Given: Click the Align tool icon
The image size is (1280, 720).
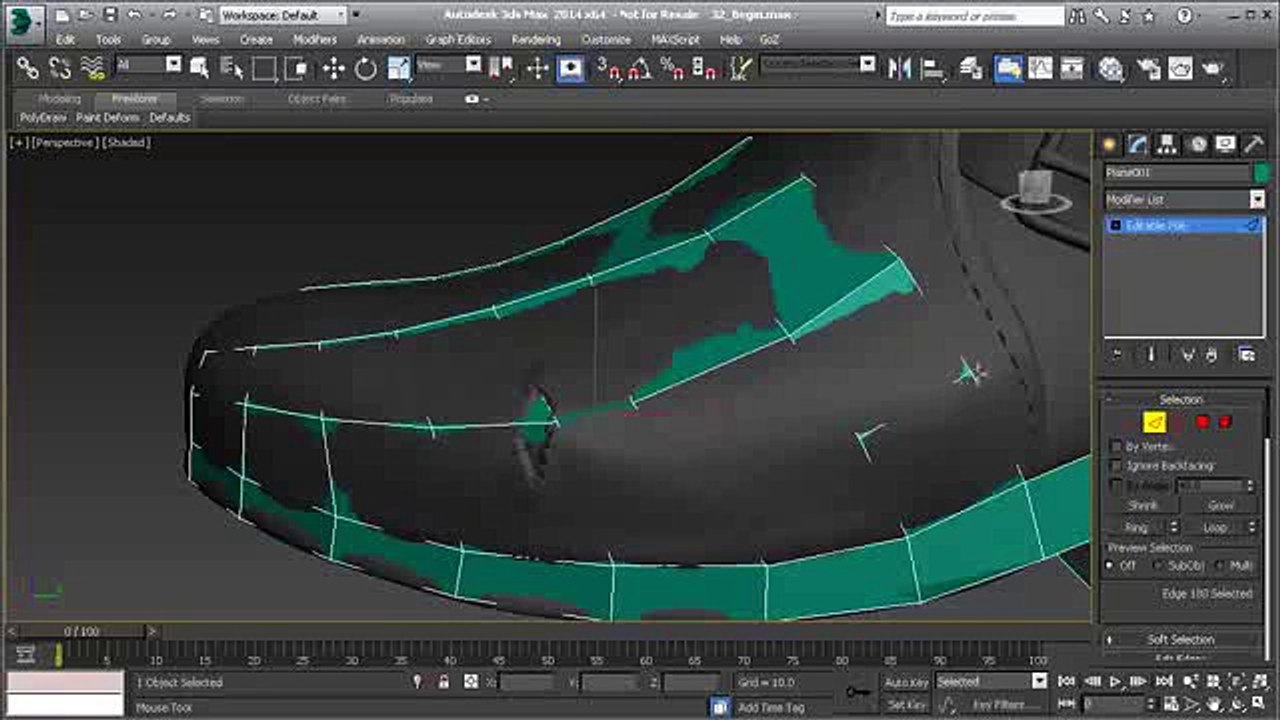Looking at the screenshot, I should (x=932, y=68).
